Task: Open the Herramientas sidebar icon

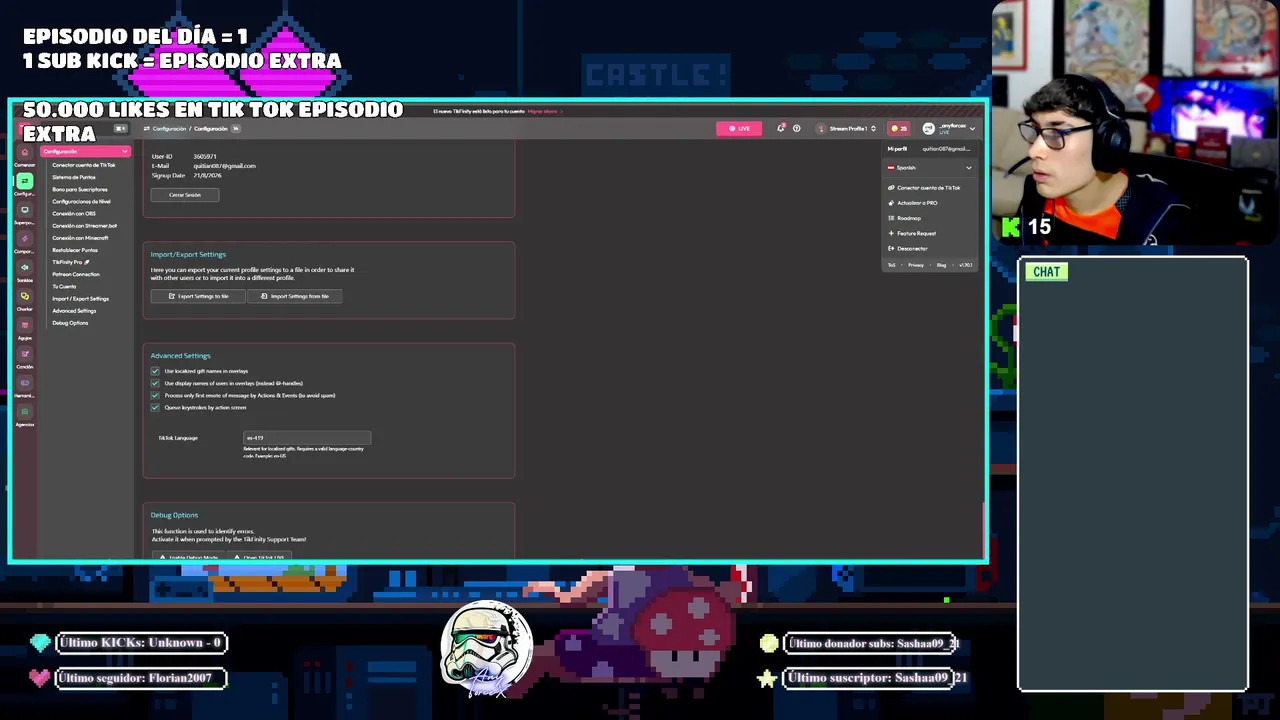Action: (25, 383)
